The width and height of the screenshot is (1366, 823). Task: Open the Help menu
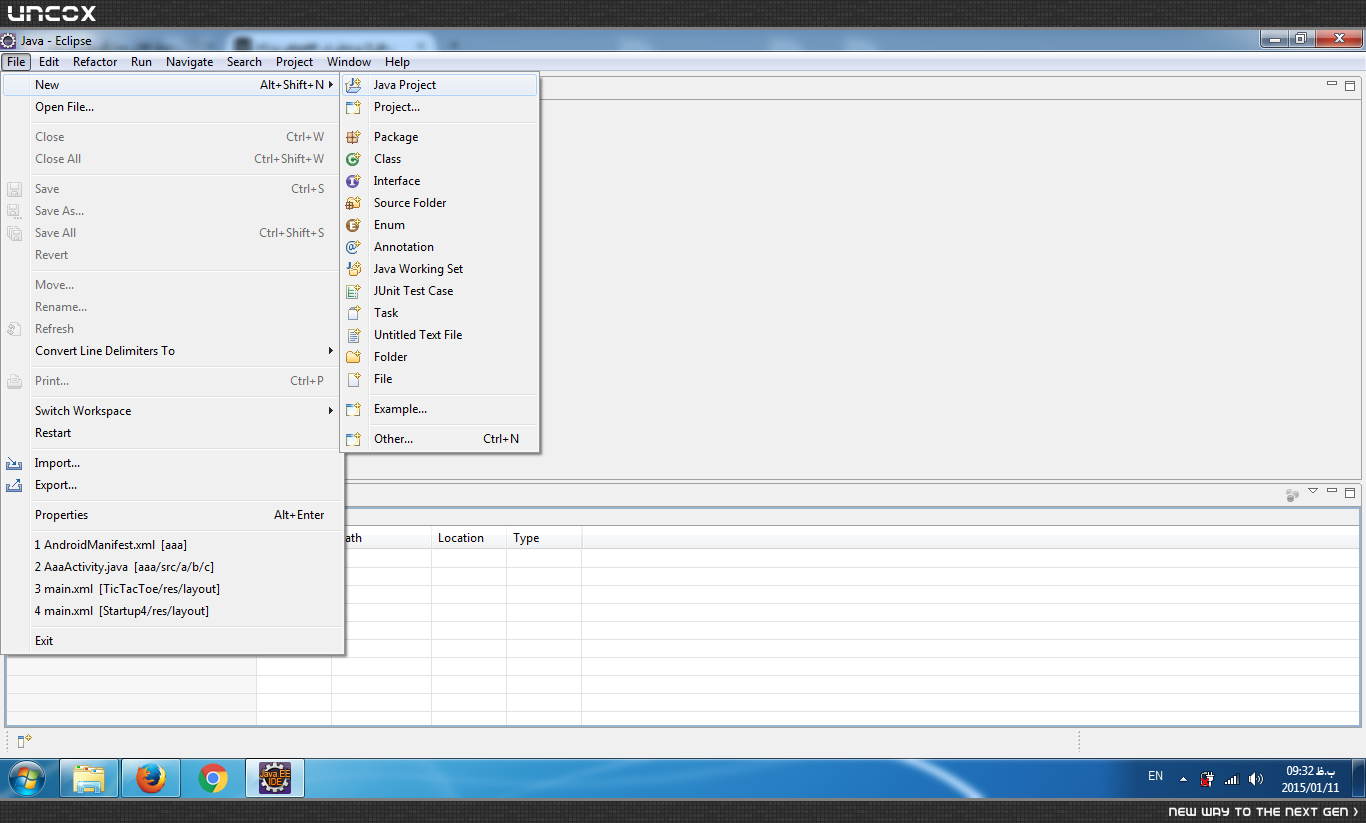click(x=397, y=62)
